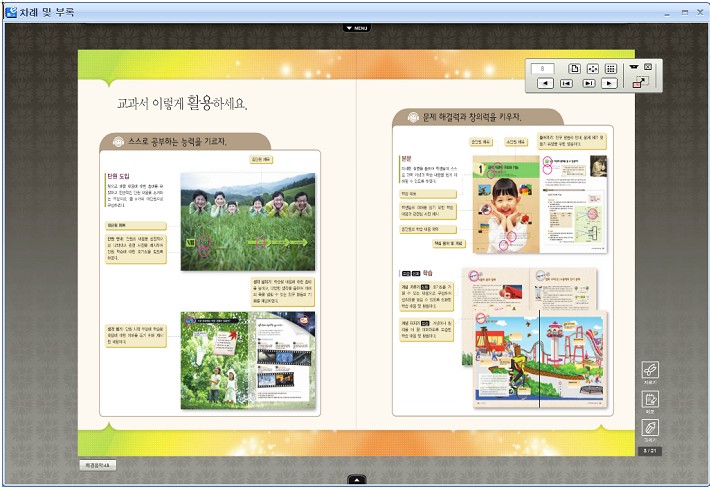Click the forest and filmstrip textbook page image
The width and height of the screenshot is (710, 490).
point(248,360)
